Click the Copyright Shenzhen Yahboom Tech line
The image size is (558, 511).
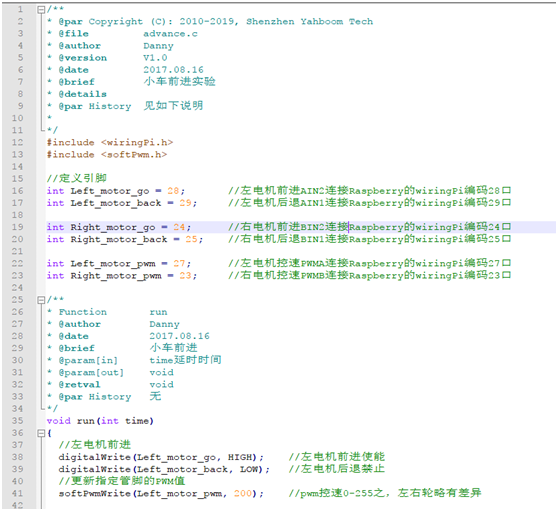pos(211,22)
